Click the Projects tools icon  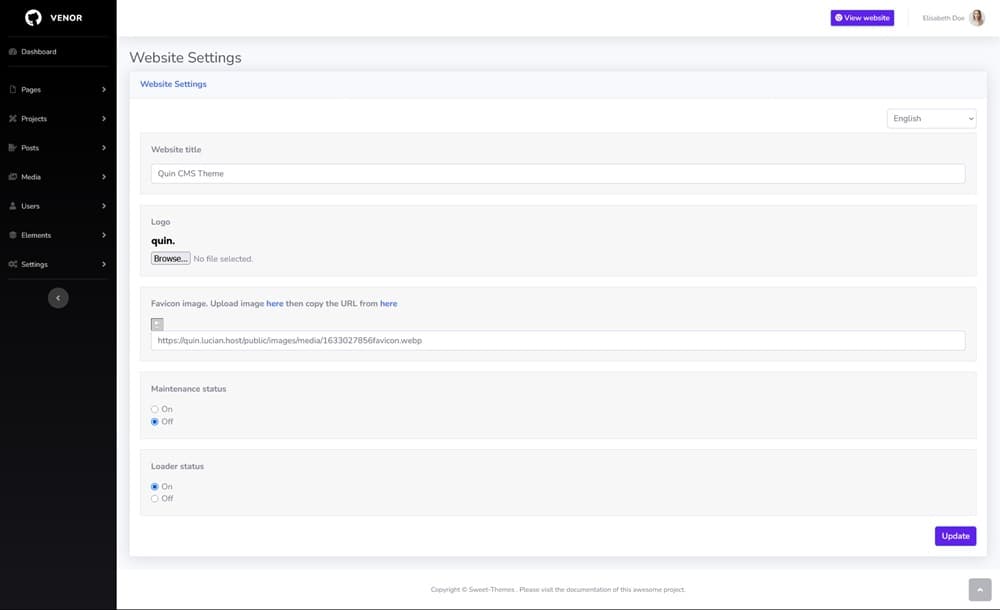pos(13,119)
